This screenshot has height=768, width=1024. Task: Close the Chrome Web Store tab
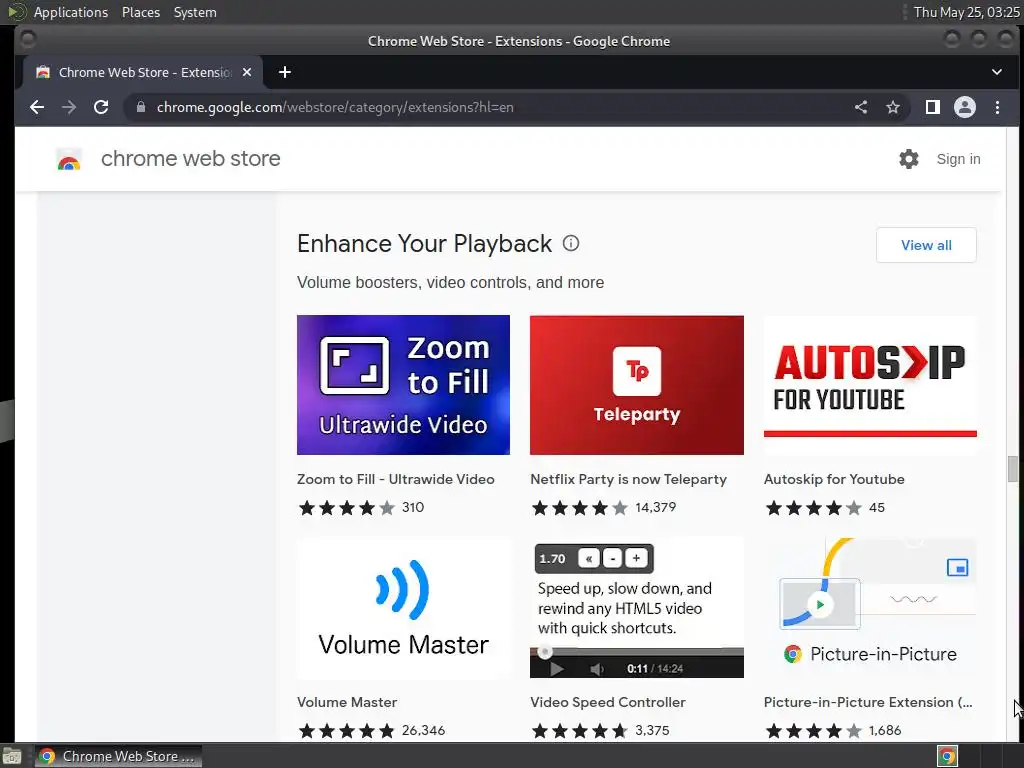(x=247, y=72)
